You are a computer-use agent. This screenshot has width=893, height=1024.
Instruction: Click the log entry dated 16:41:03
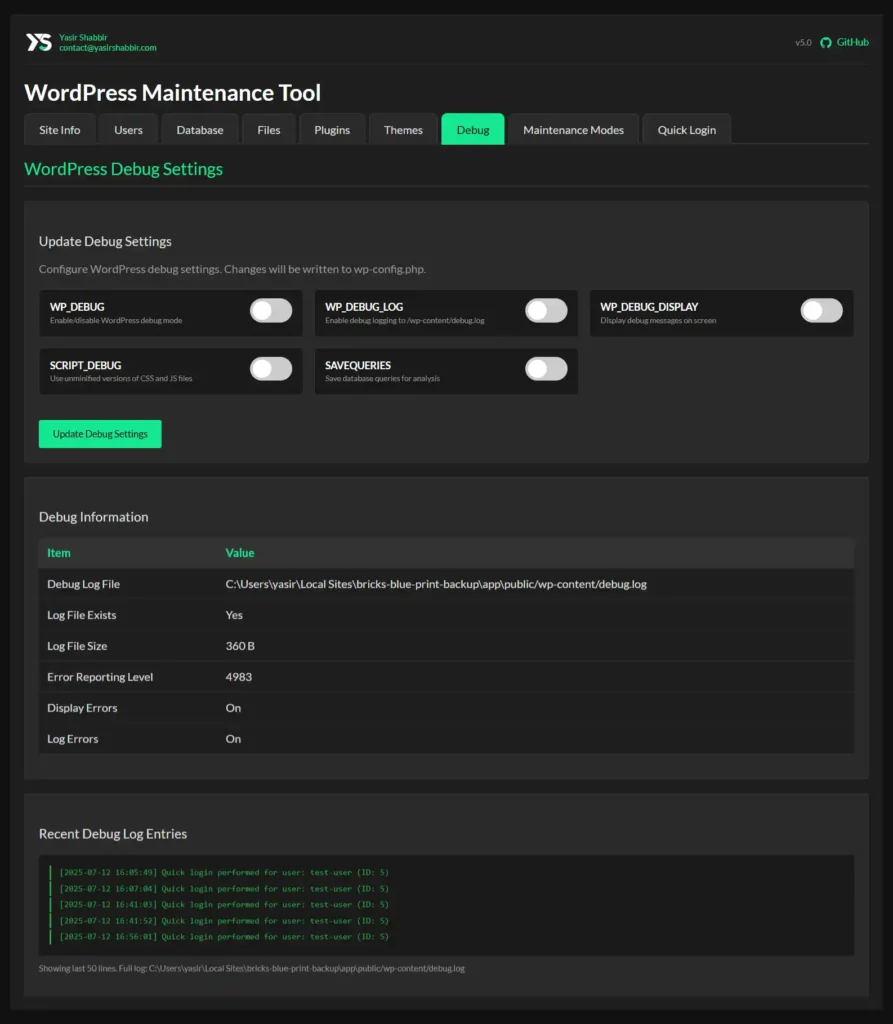[x=224, y=904]
